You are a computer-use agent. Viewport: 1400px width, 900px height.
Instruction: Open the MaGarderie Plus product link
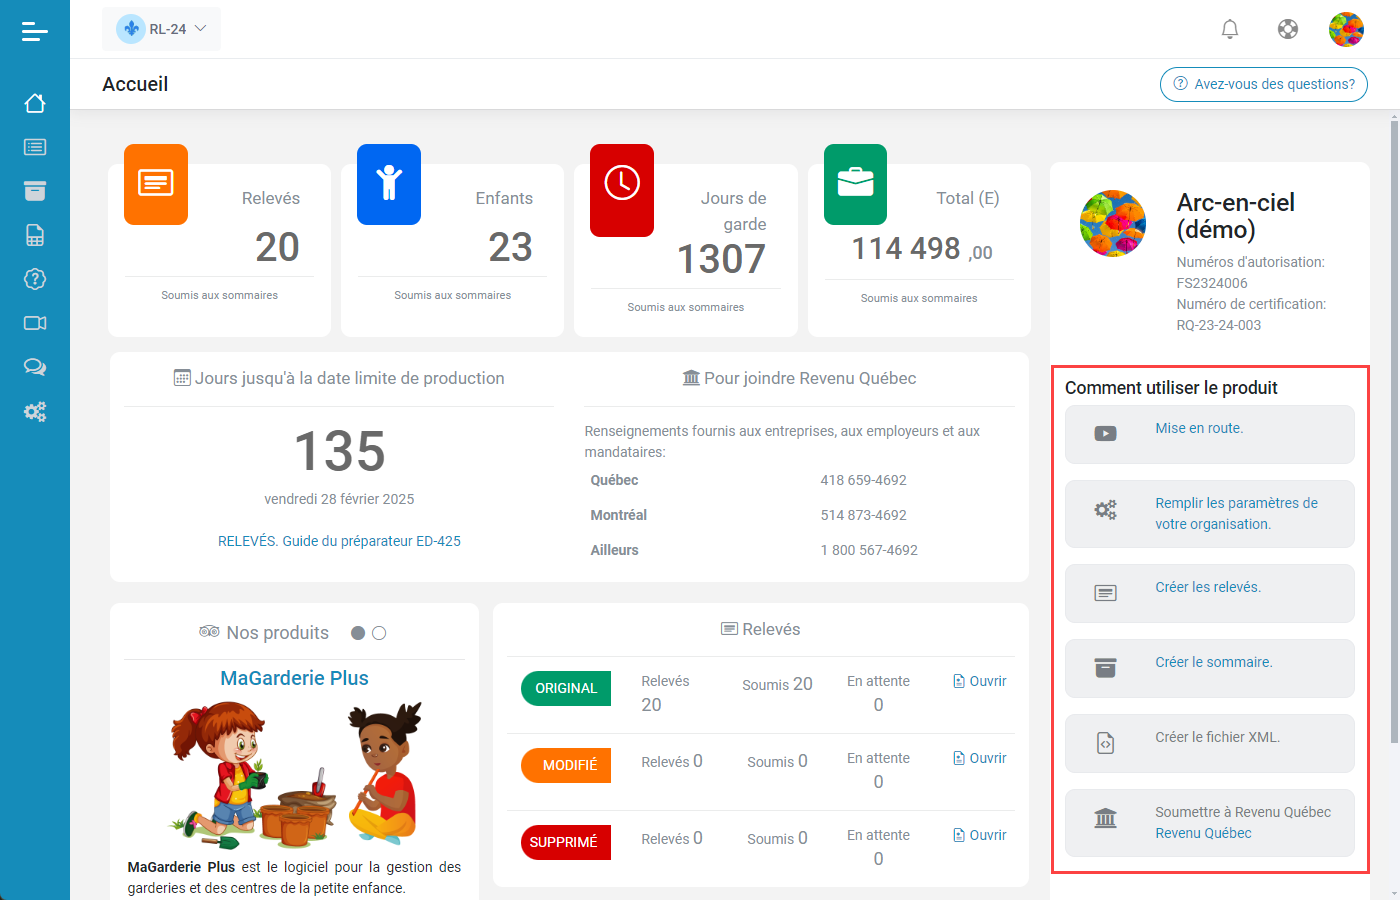[x=293, y=678]
